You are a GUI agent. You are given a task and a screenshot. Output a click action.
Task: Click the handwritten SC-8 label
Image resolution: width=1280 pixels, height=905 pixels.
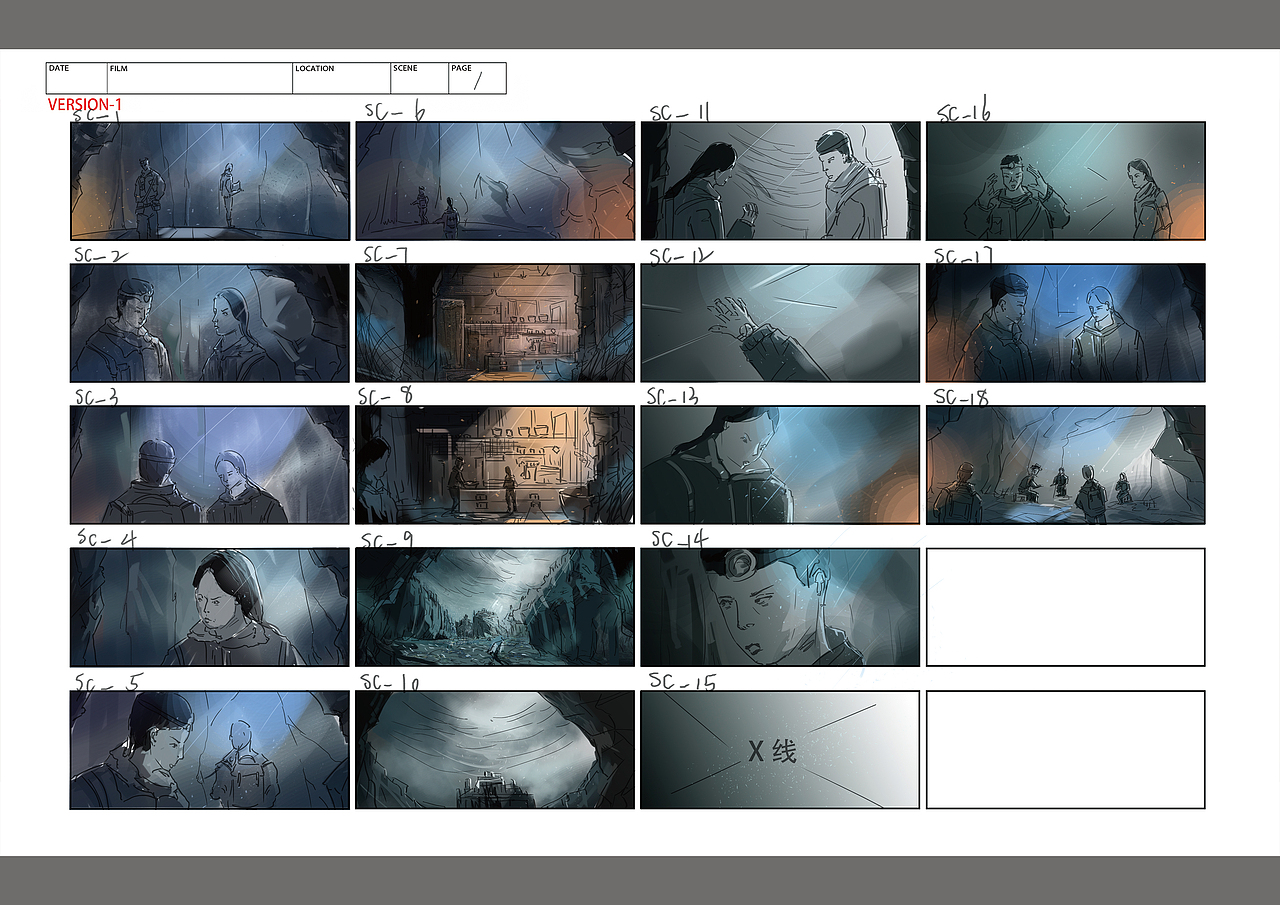[x=387, y=396]
